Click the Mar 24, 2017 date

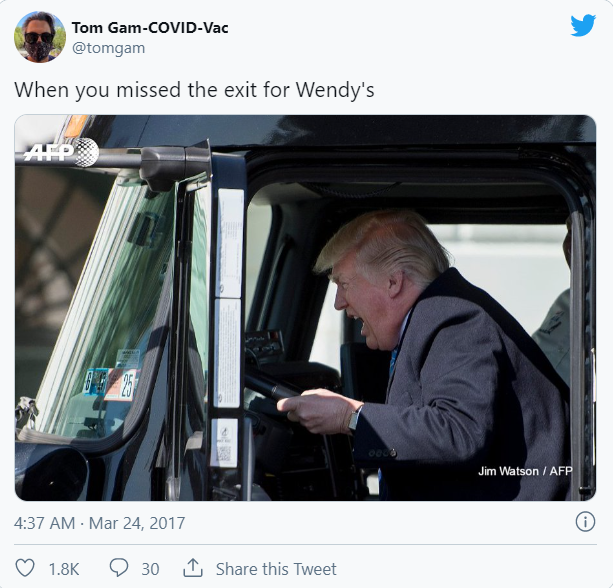(x=137, y=523)
